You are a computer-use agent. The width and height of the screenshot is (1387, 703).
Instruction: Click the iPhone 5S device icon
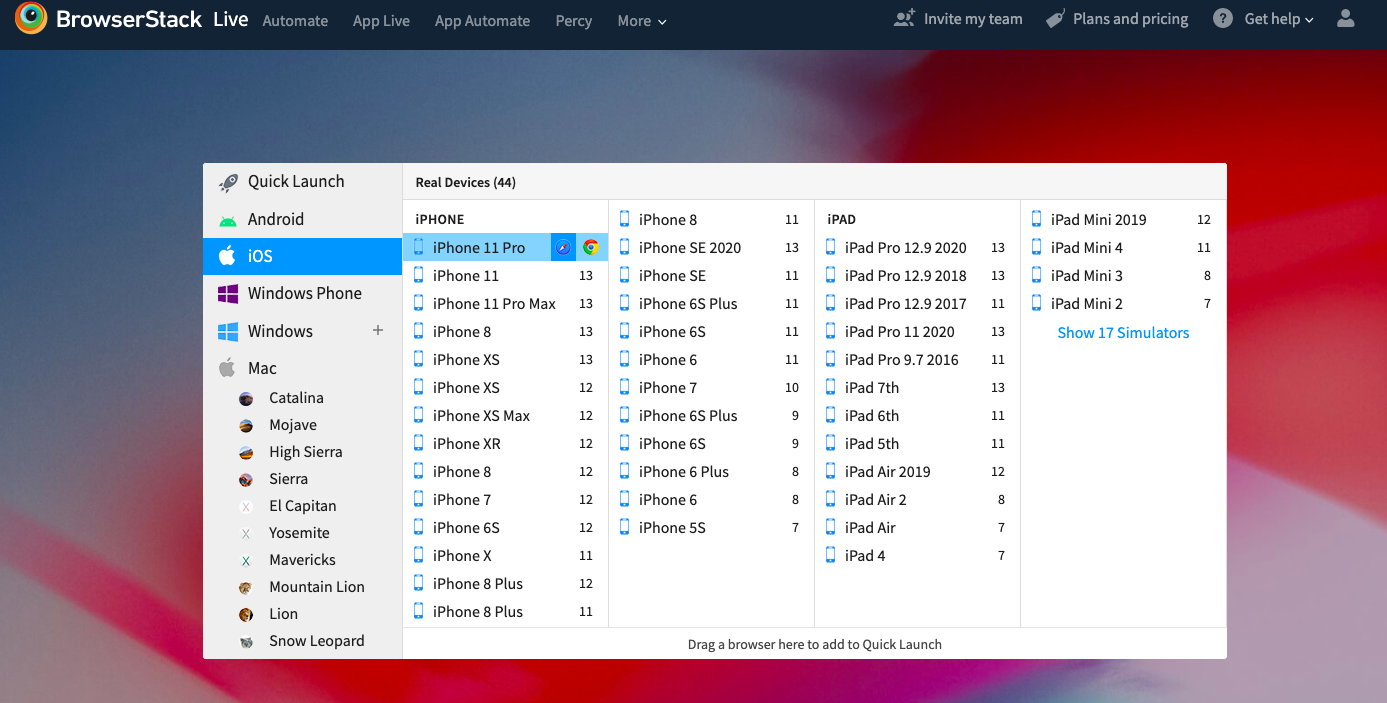pos(625,527)
